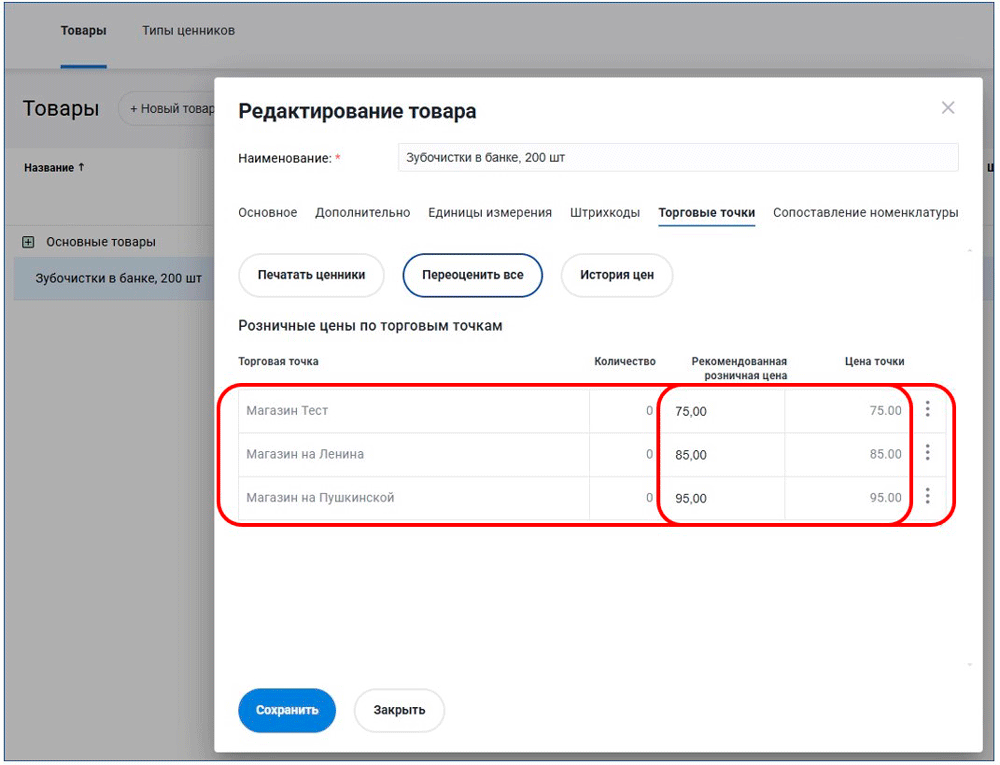
Task: Sort by the Название column header
Action: click(x=54, y=168)
